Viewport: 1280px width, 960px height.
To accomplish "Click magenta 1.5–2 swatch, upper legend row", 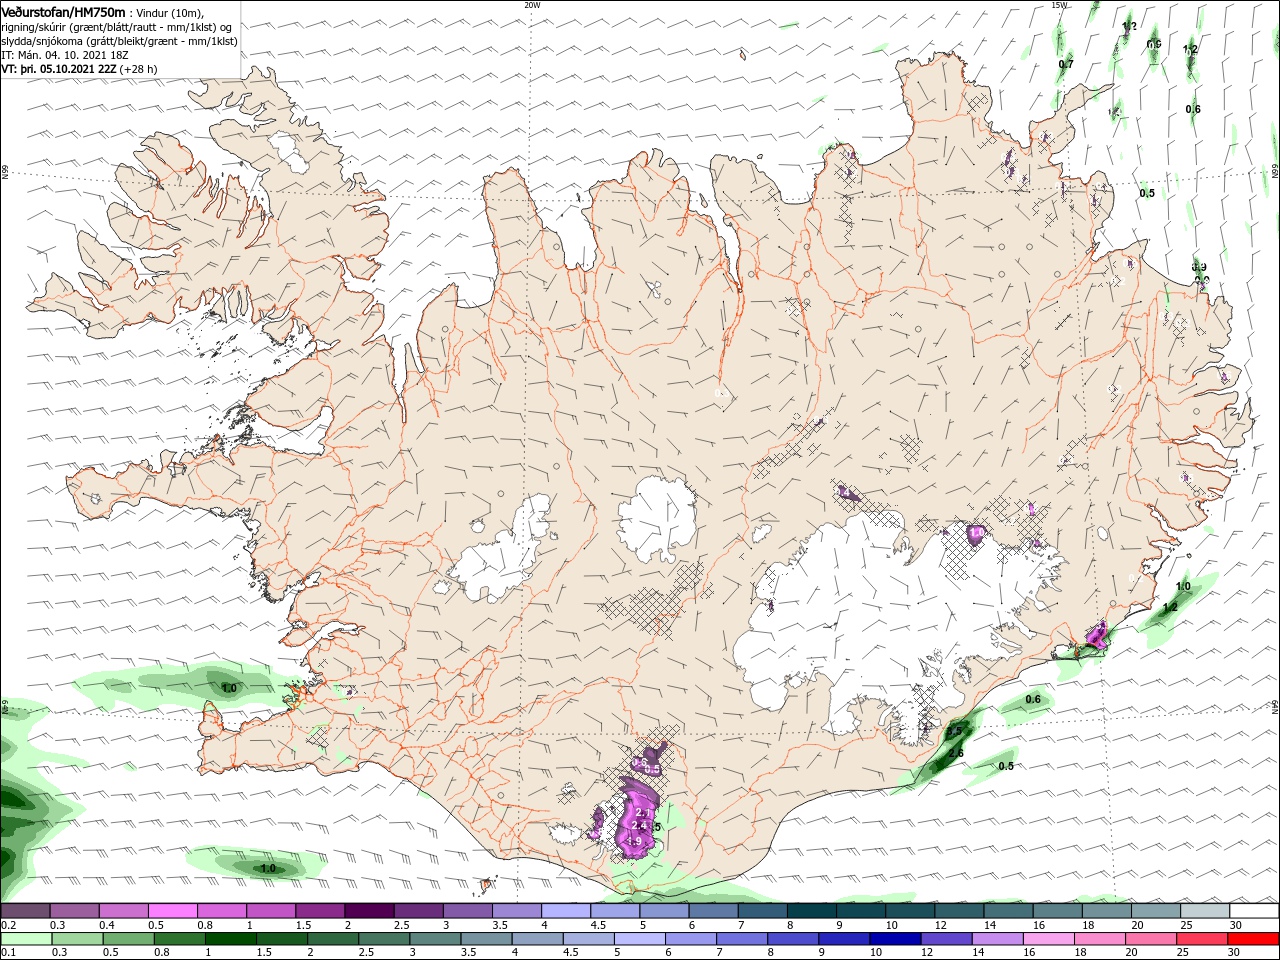I will (x=320, y=911).
